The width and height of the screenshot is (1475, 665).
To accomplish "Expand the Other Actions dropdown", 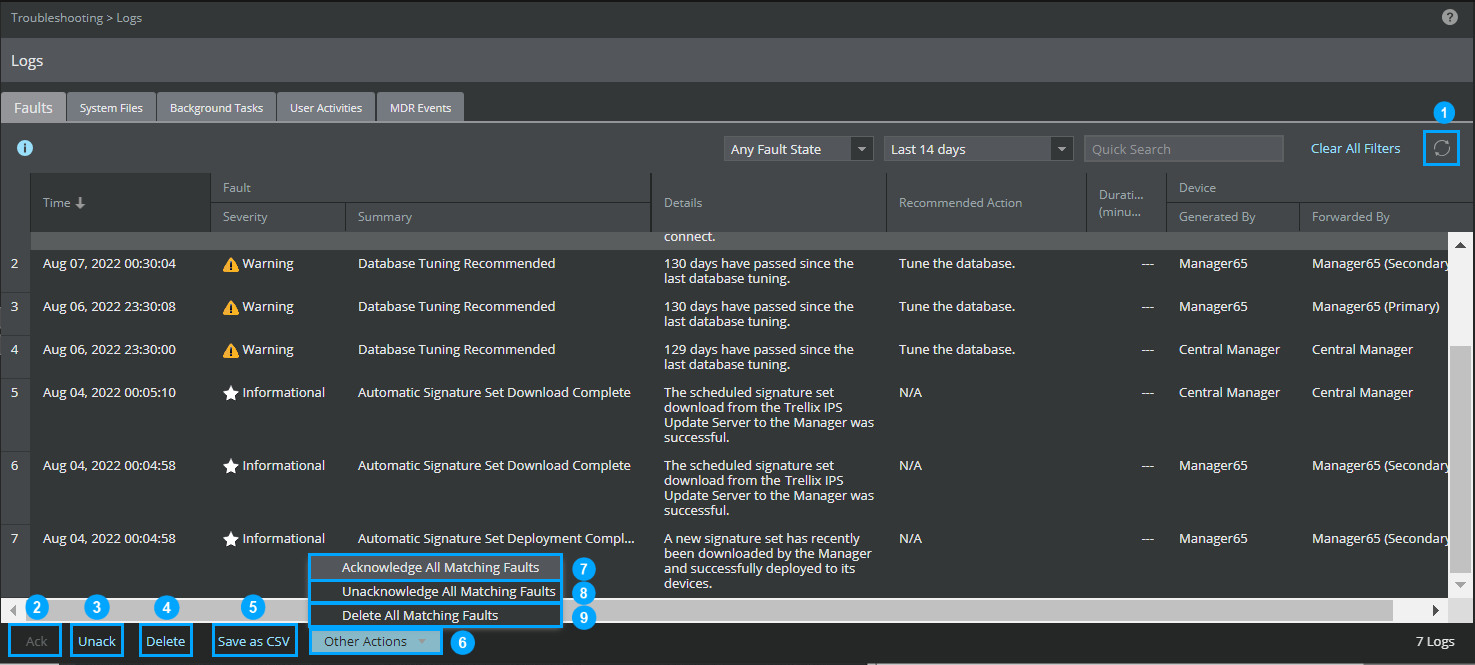I will pyautogui.click(x=376, y=641).
